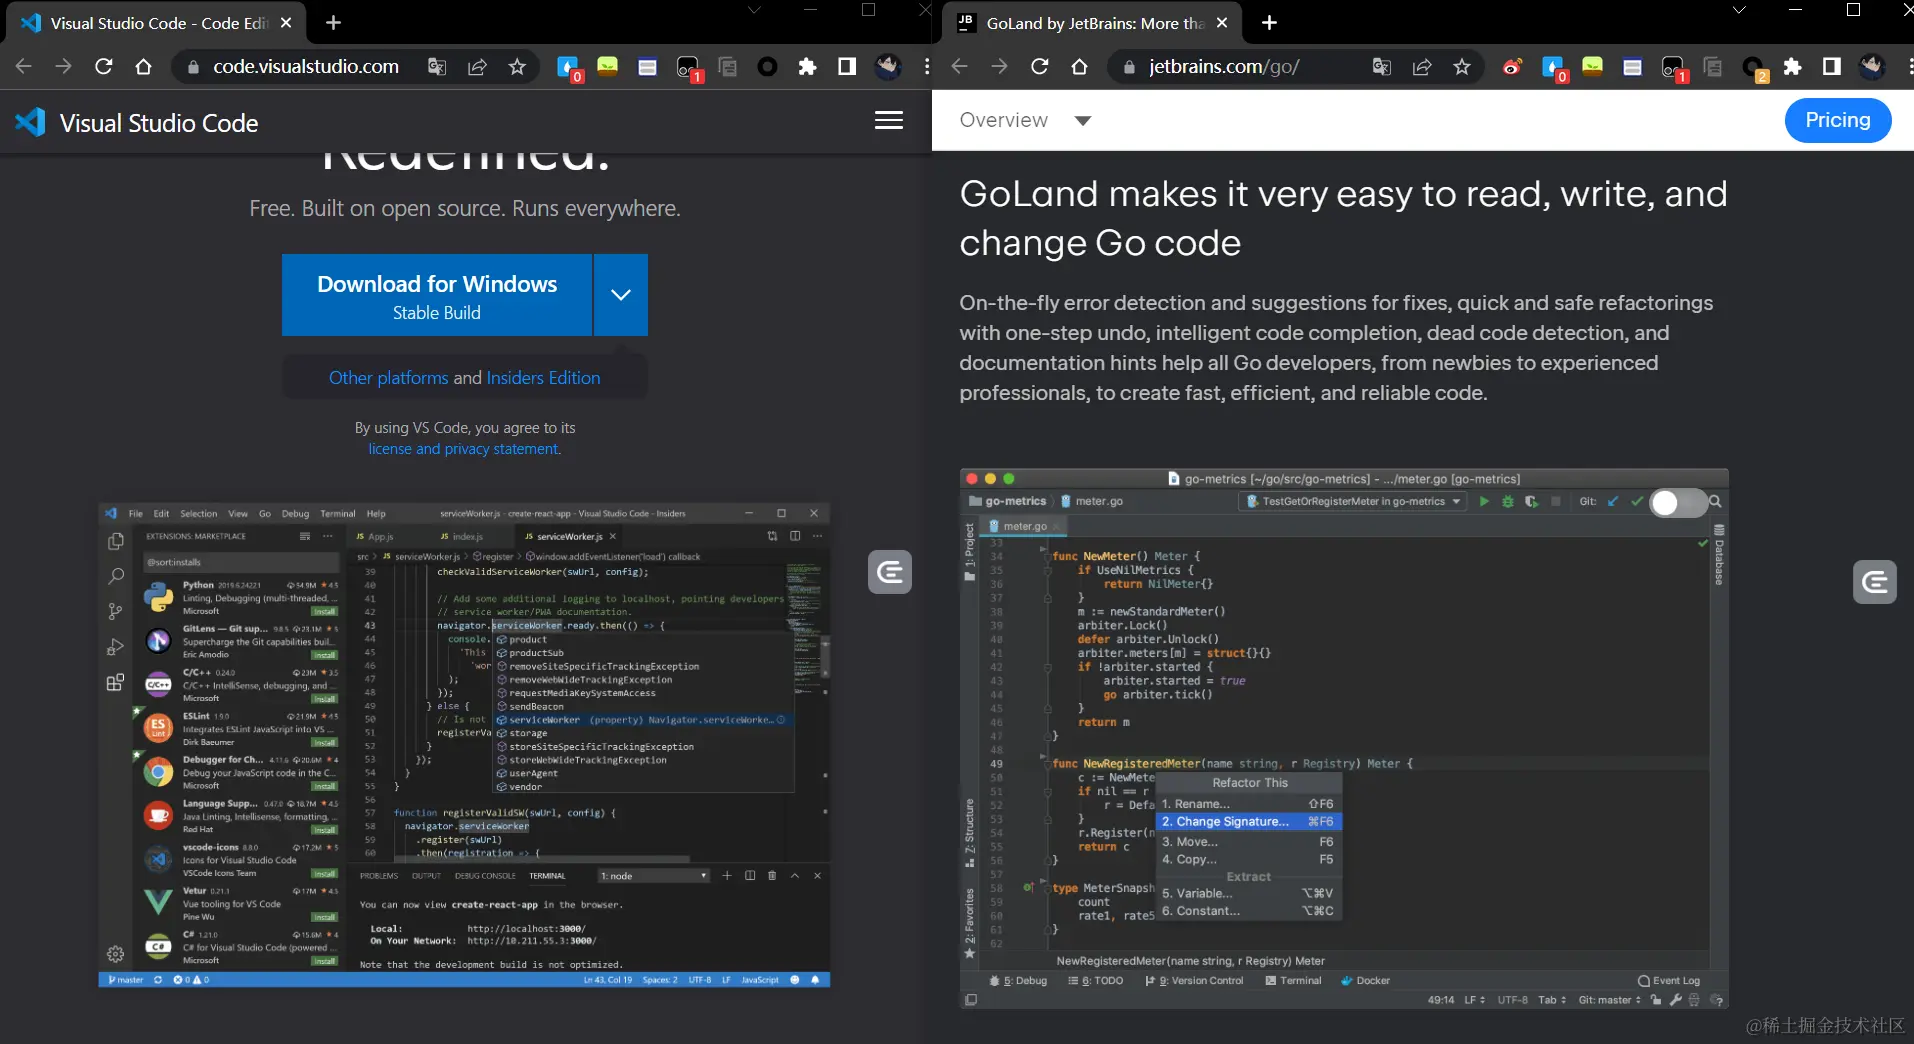Open the license and privacy statement link
1914x1044 pixels.
464,449
